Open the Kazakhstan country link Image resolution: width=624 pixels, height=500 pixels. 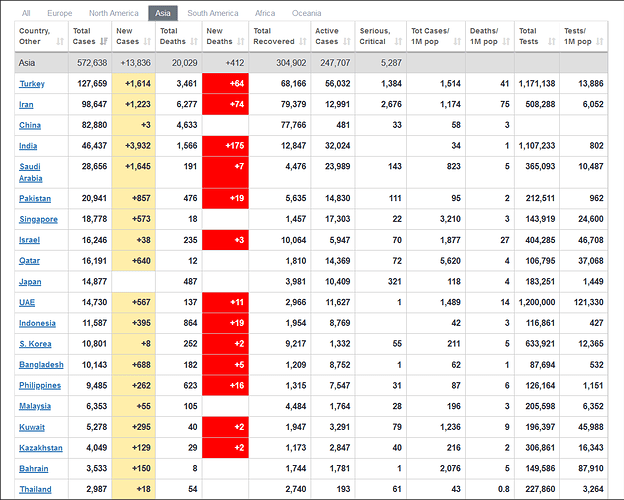(x=41, y=447)
